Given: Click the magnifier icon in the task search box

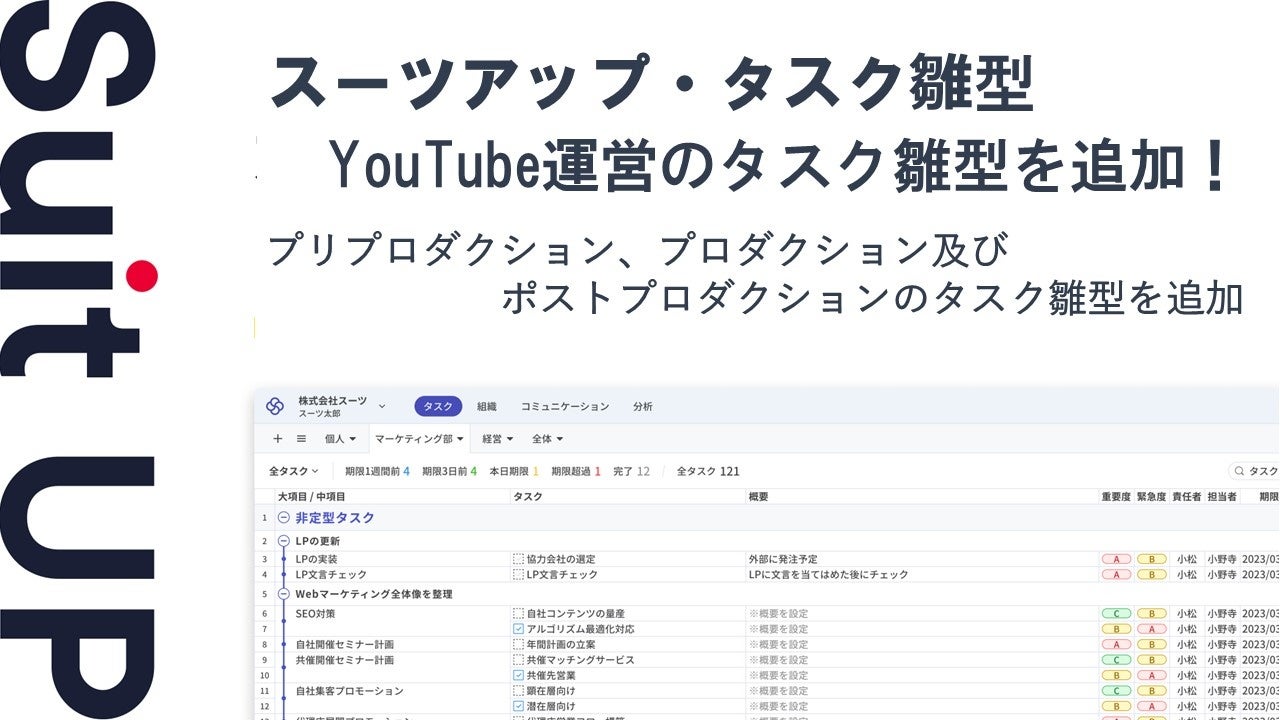Looking at the screenshot, I should 1239,471.
